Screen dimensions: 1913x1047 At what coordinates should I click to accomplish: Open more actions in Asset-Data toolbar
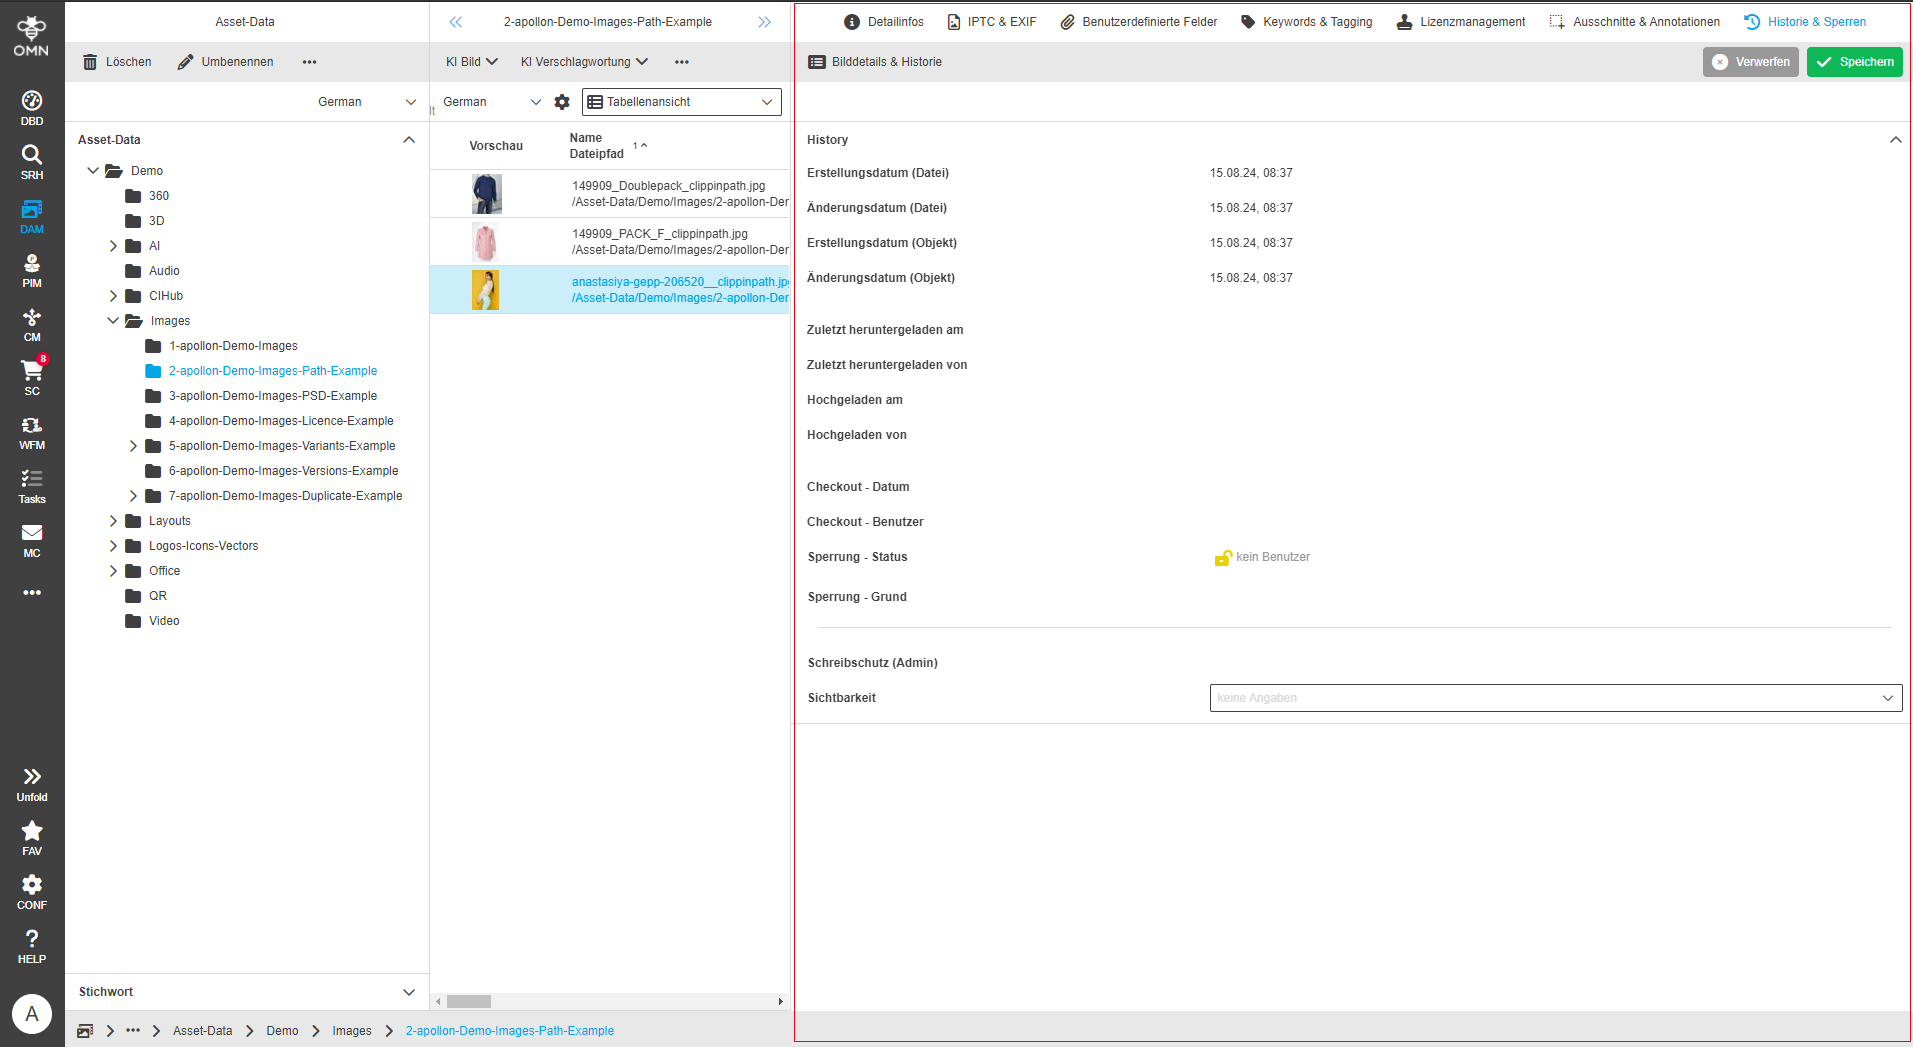(x=310, y=62)
